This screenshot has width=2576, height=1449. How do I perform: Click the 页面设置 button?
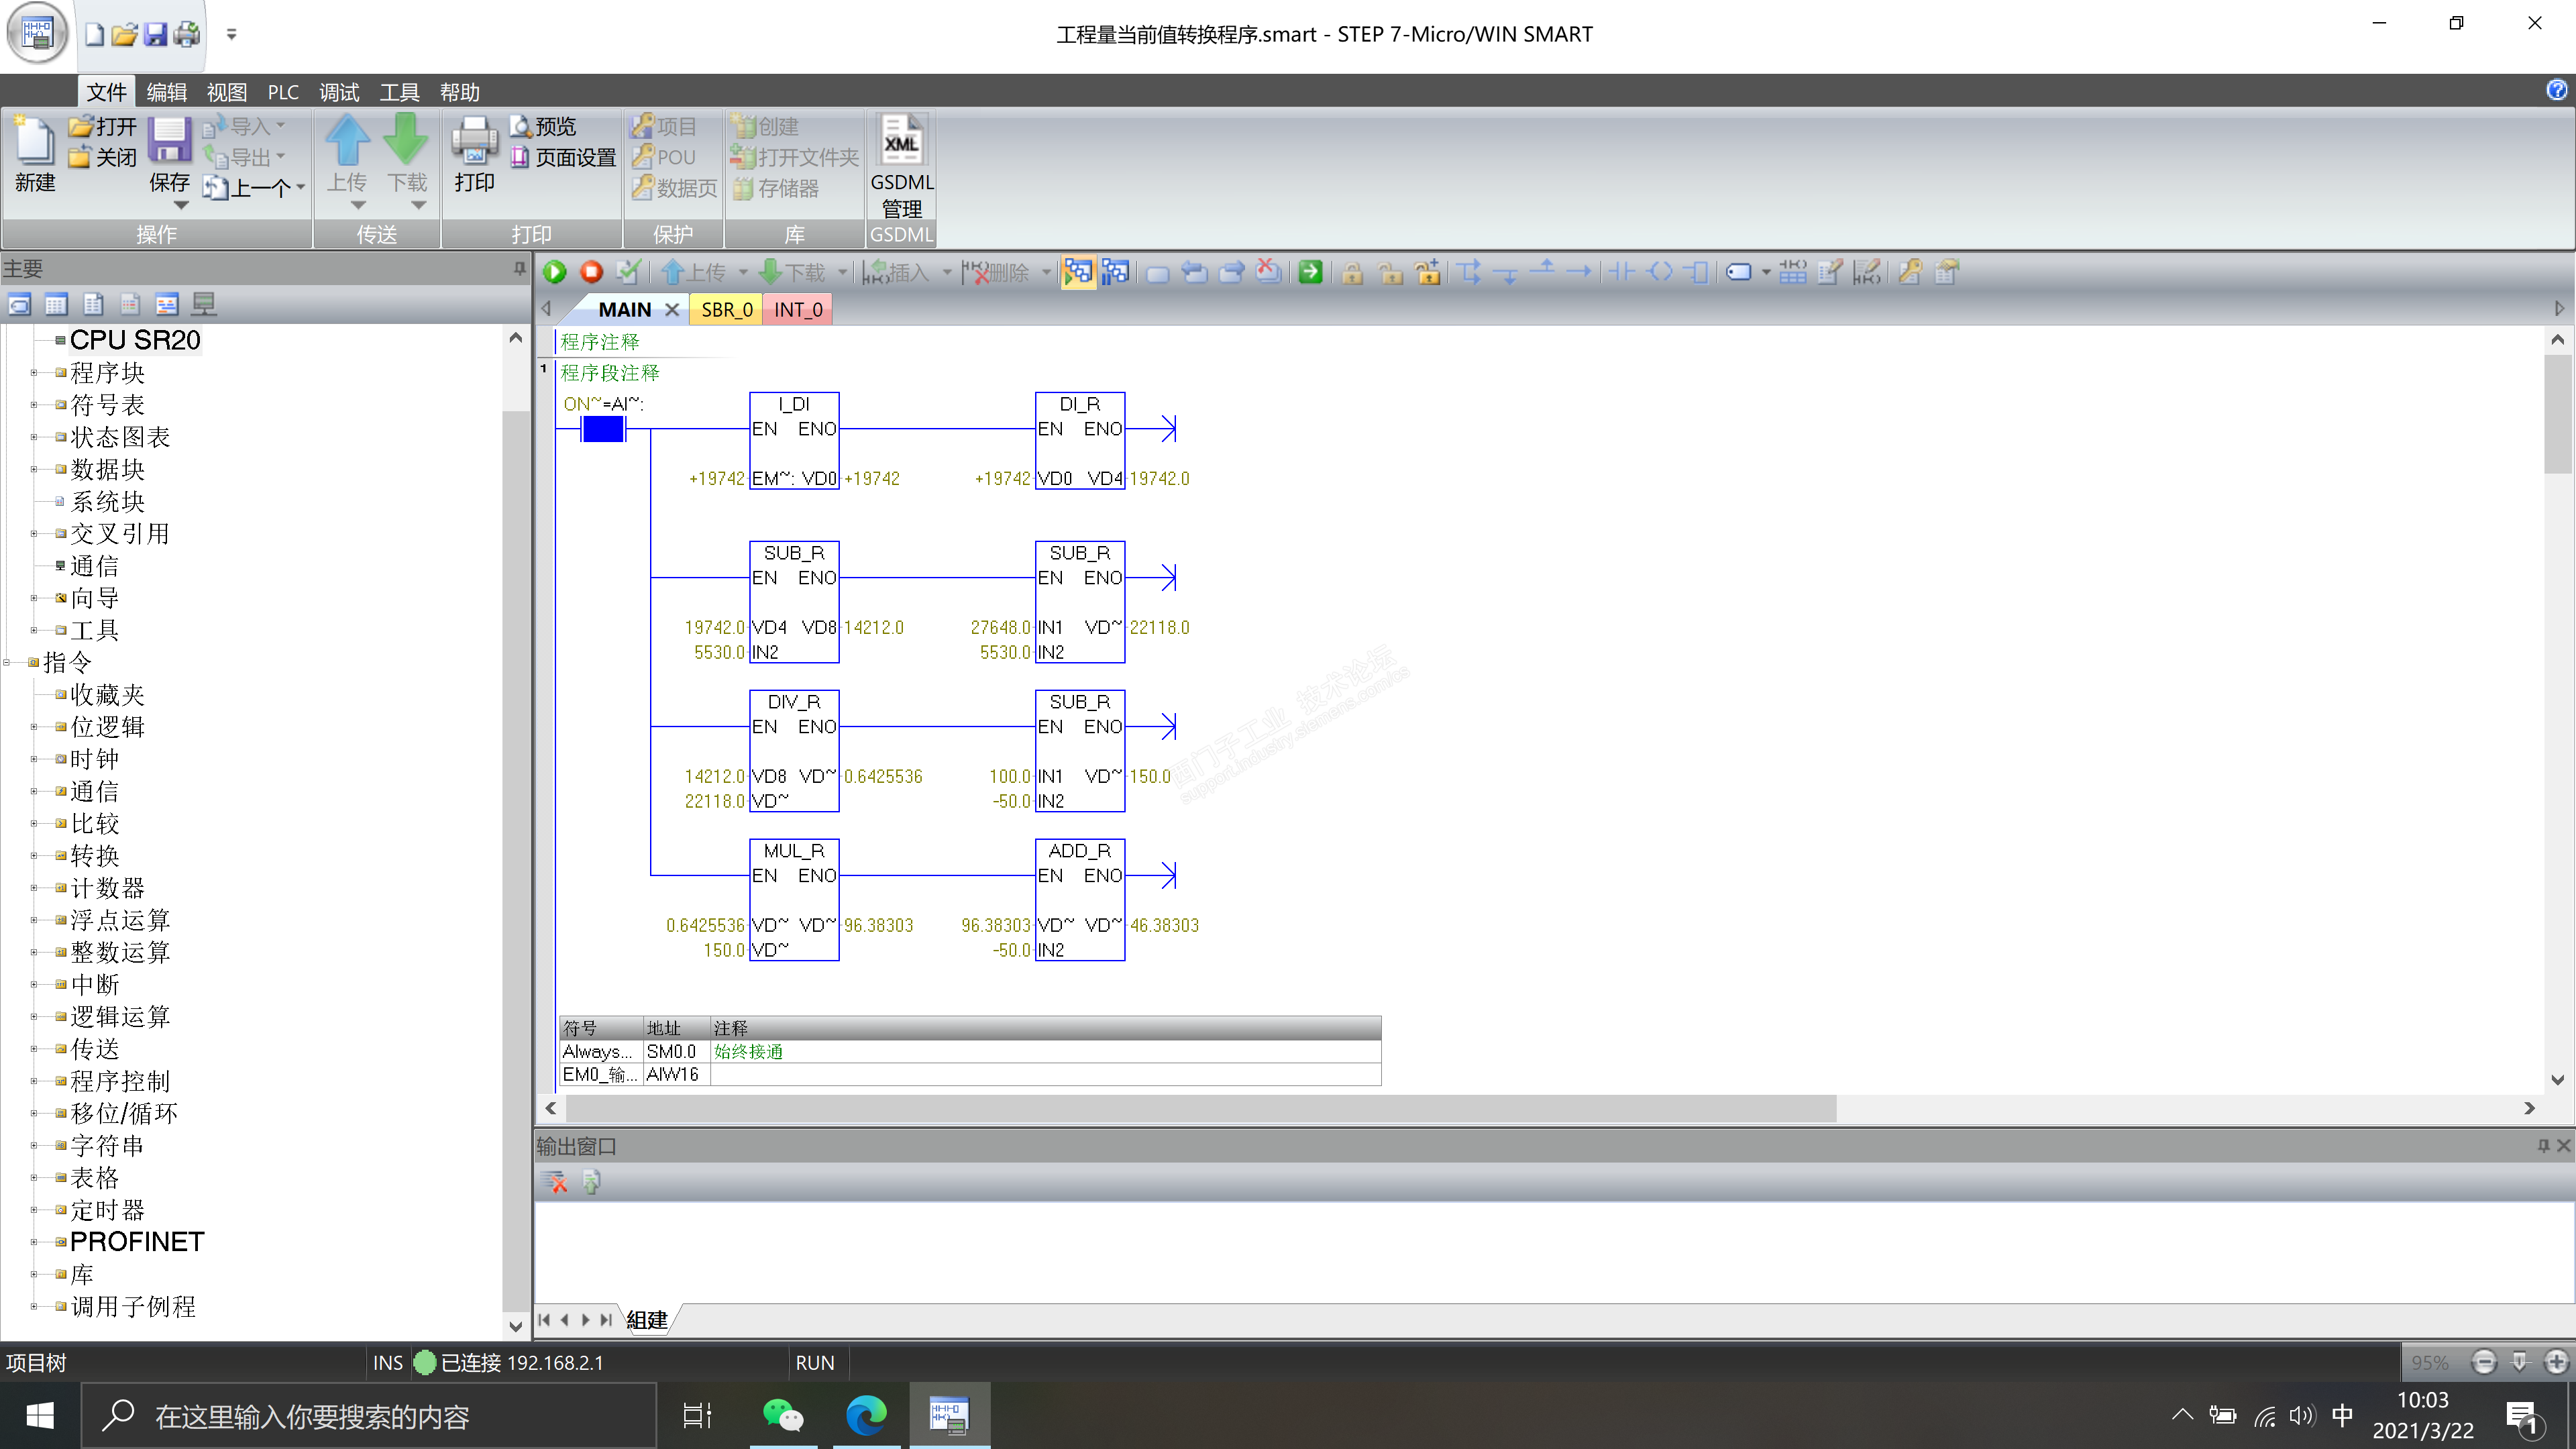tap(564, 157)
